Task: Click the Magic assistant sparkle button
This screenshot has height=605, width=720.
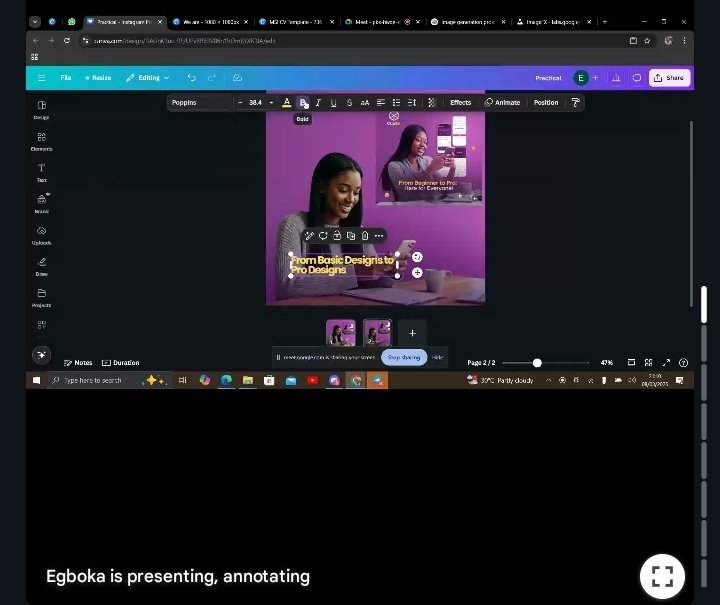Action: [41, 355]
